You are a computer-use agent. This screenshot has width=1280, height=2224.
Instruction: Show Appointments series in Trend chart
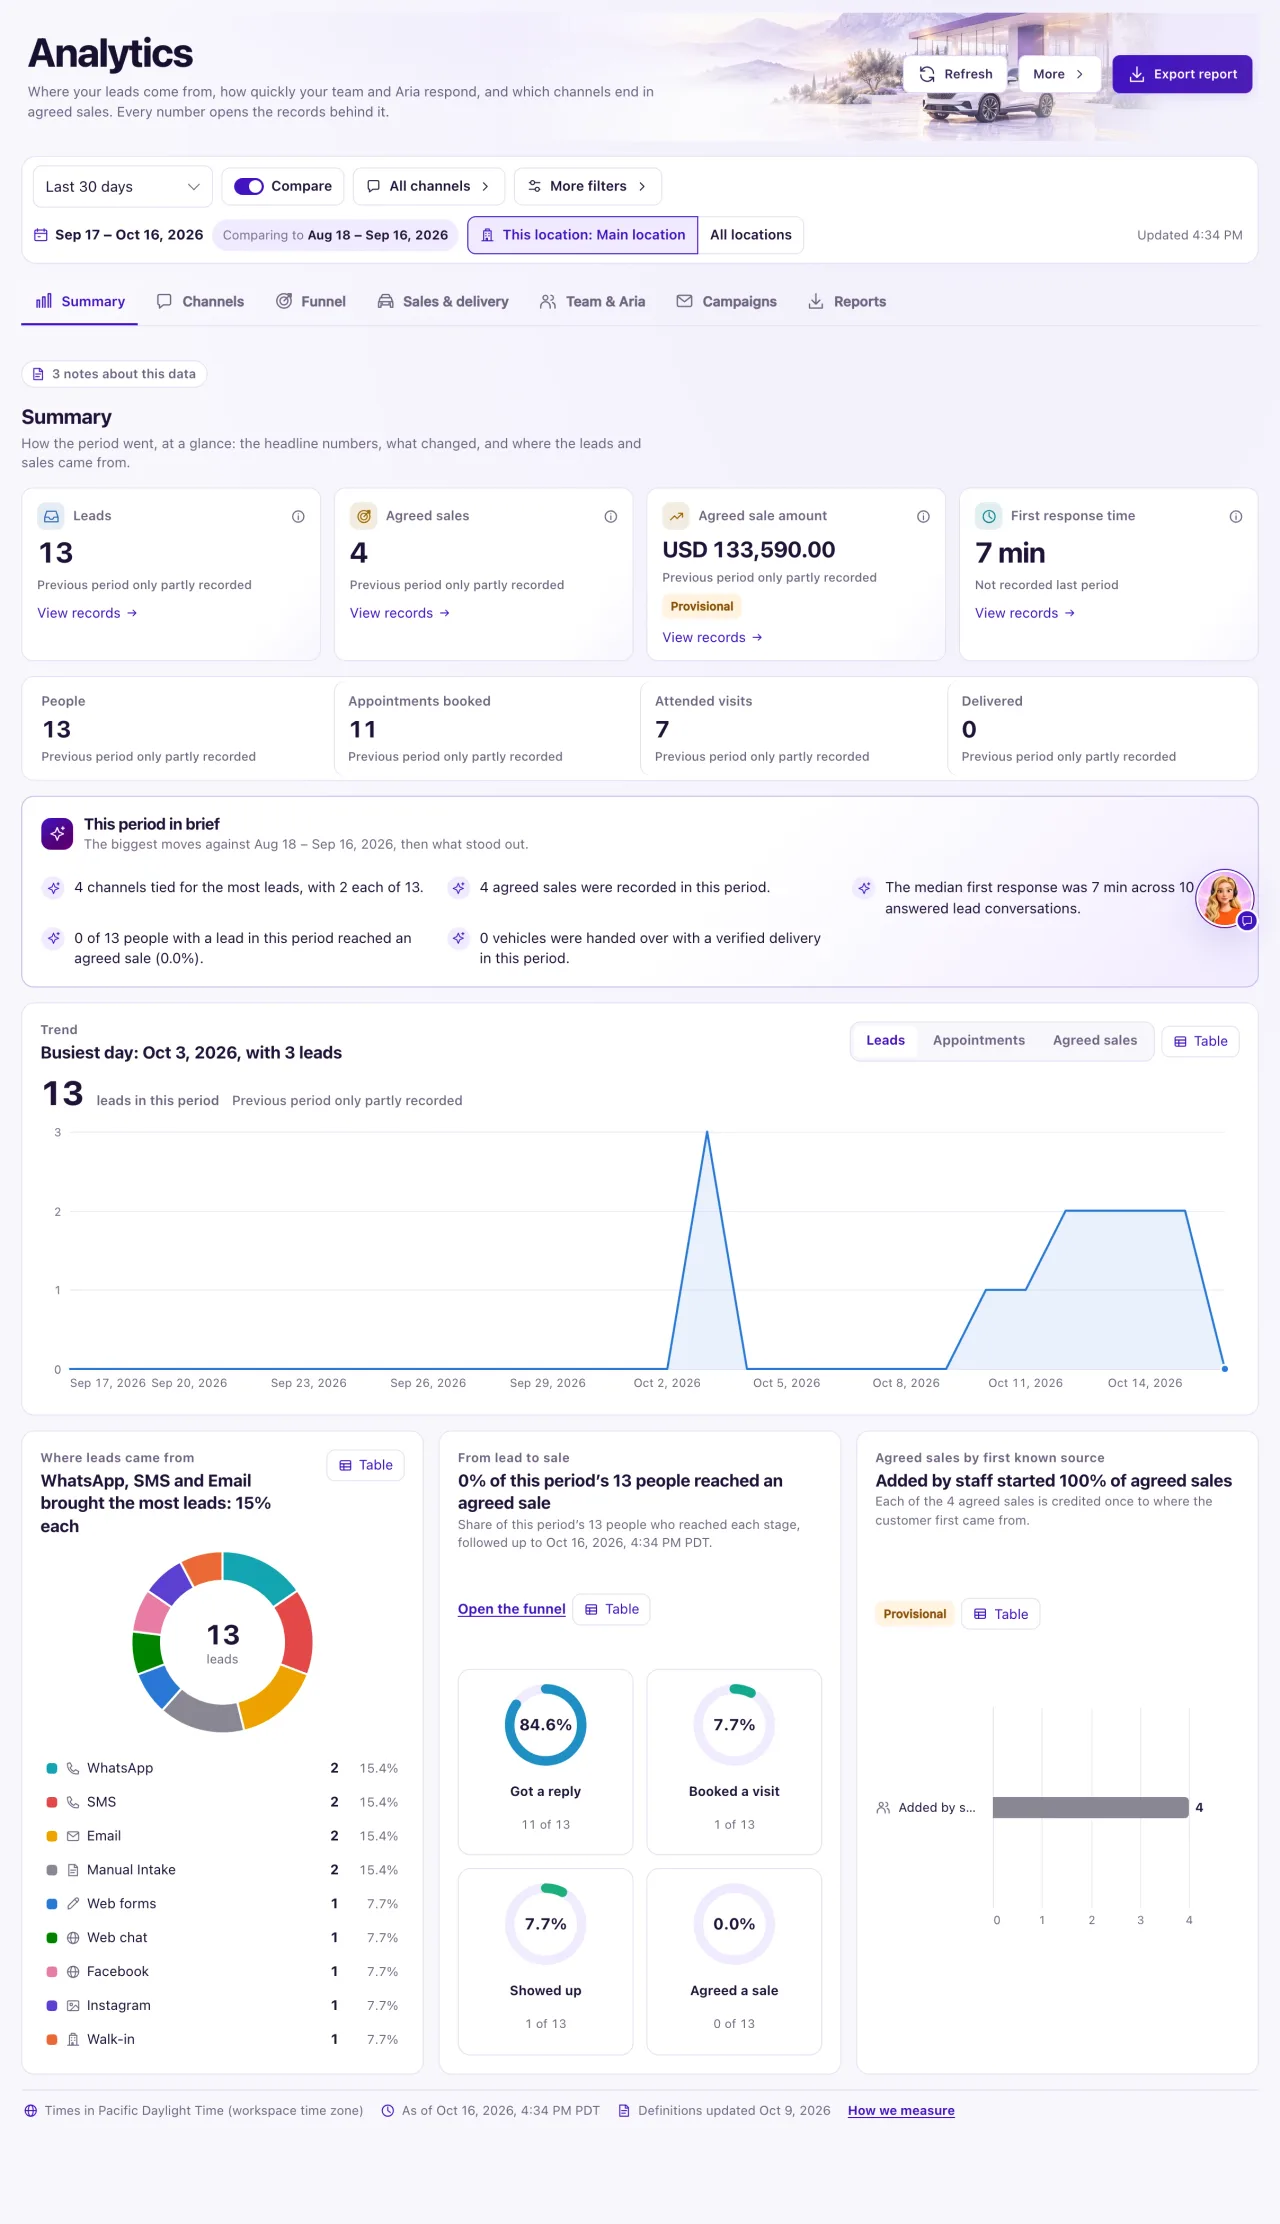(979, 1040)
